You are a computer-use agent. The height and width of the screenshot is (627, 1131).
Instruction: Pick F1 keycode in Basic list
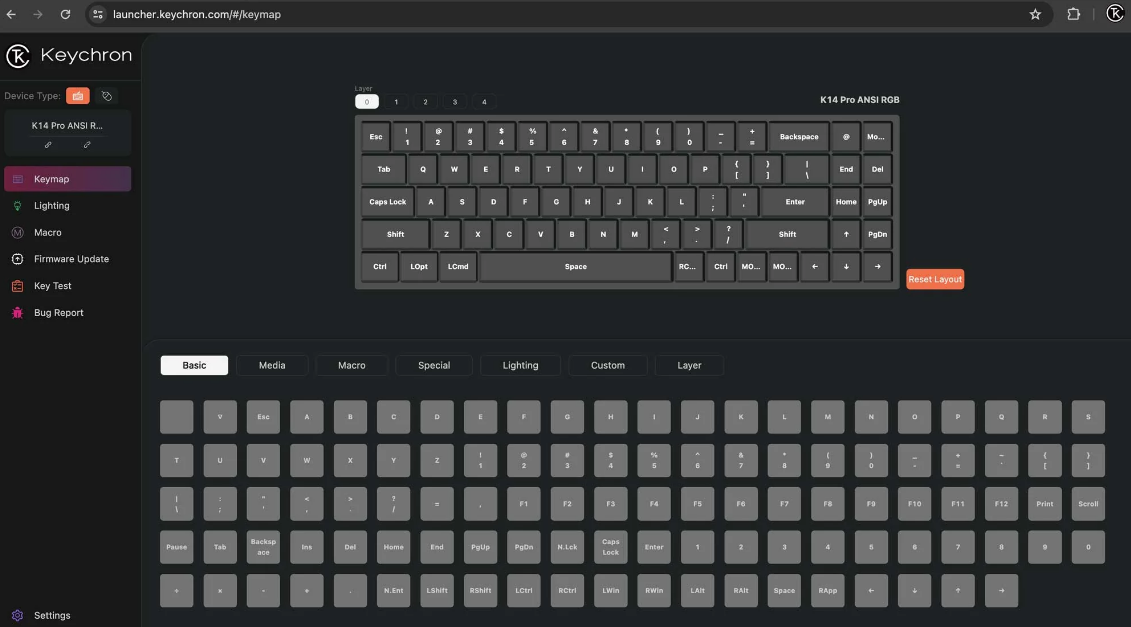524,504
